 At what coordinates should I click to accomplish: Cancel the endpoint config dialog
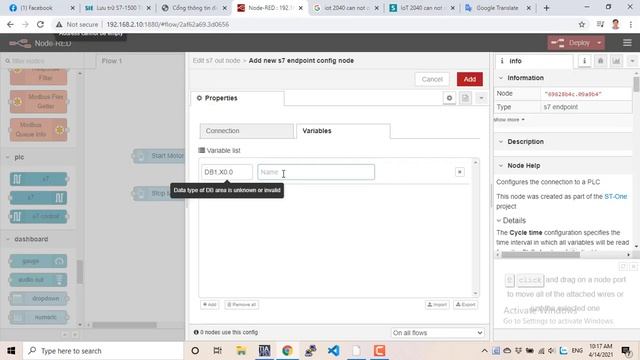tap(432, 79)
